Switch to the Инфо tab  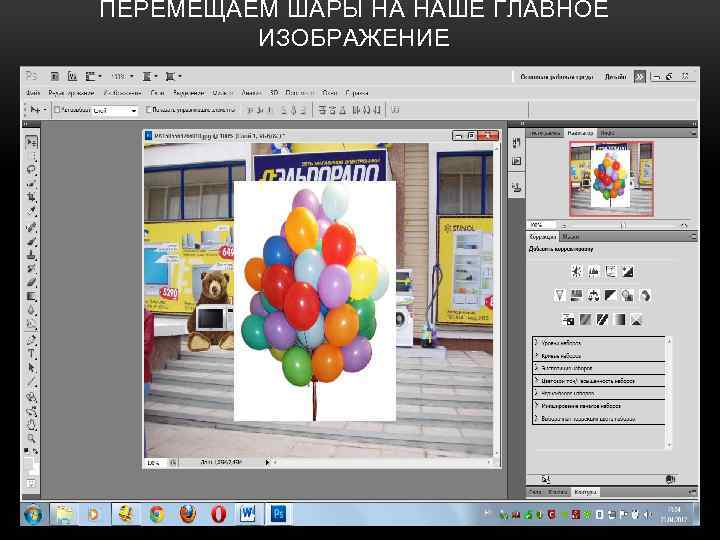click(608, 133)
